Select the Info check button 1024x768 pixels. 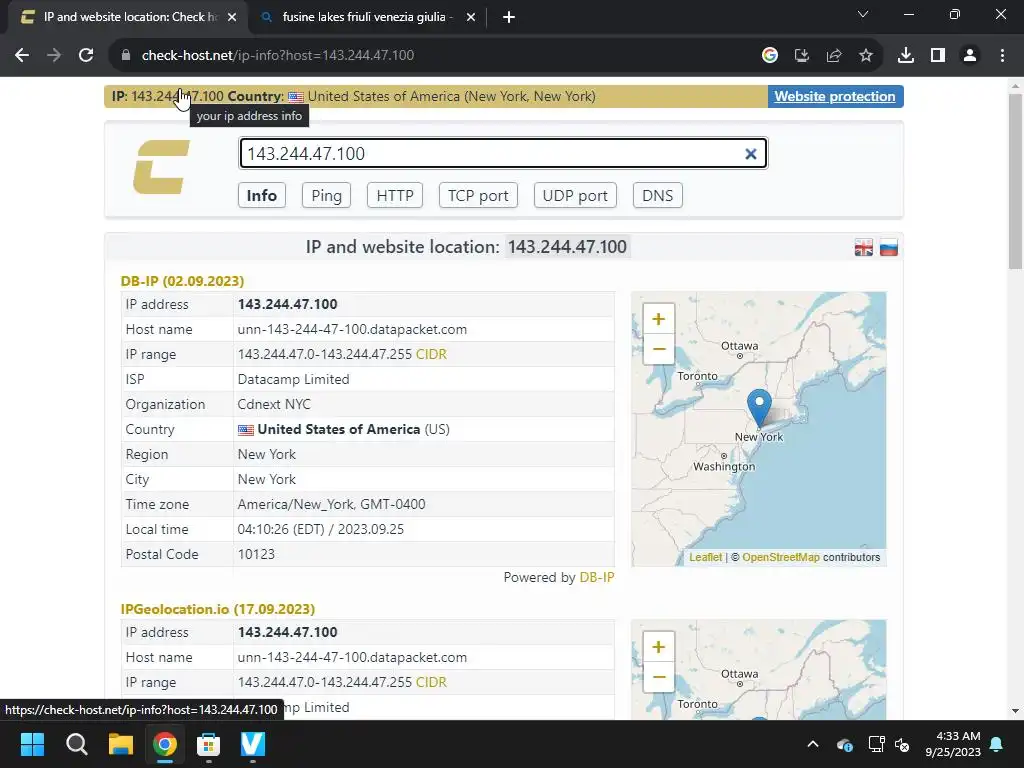tap(262, 195)
